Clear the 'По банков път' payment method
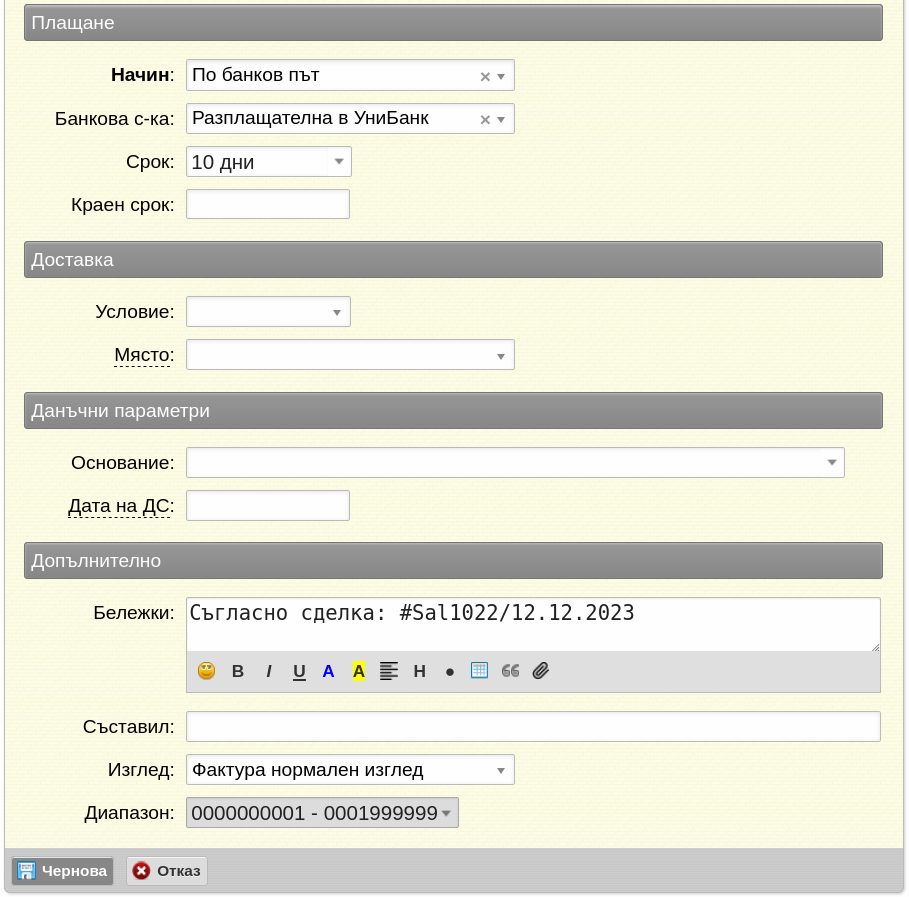This screenshot has height=897, width=909. tap(485, 76)
